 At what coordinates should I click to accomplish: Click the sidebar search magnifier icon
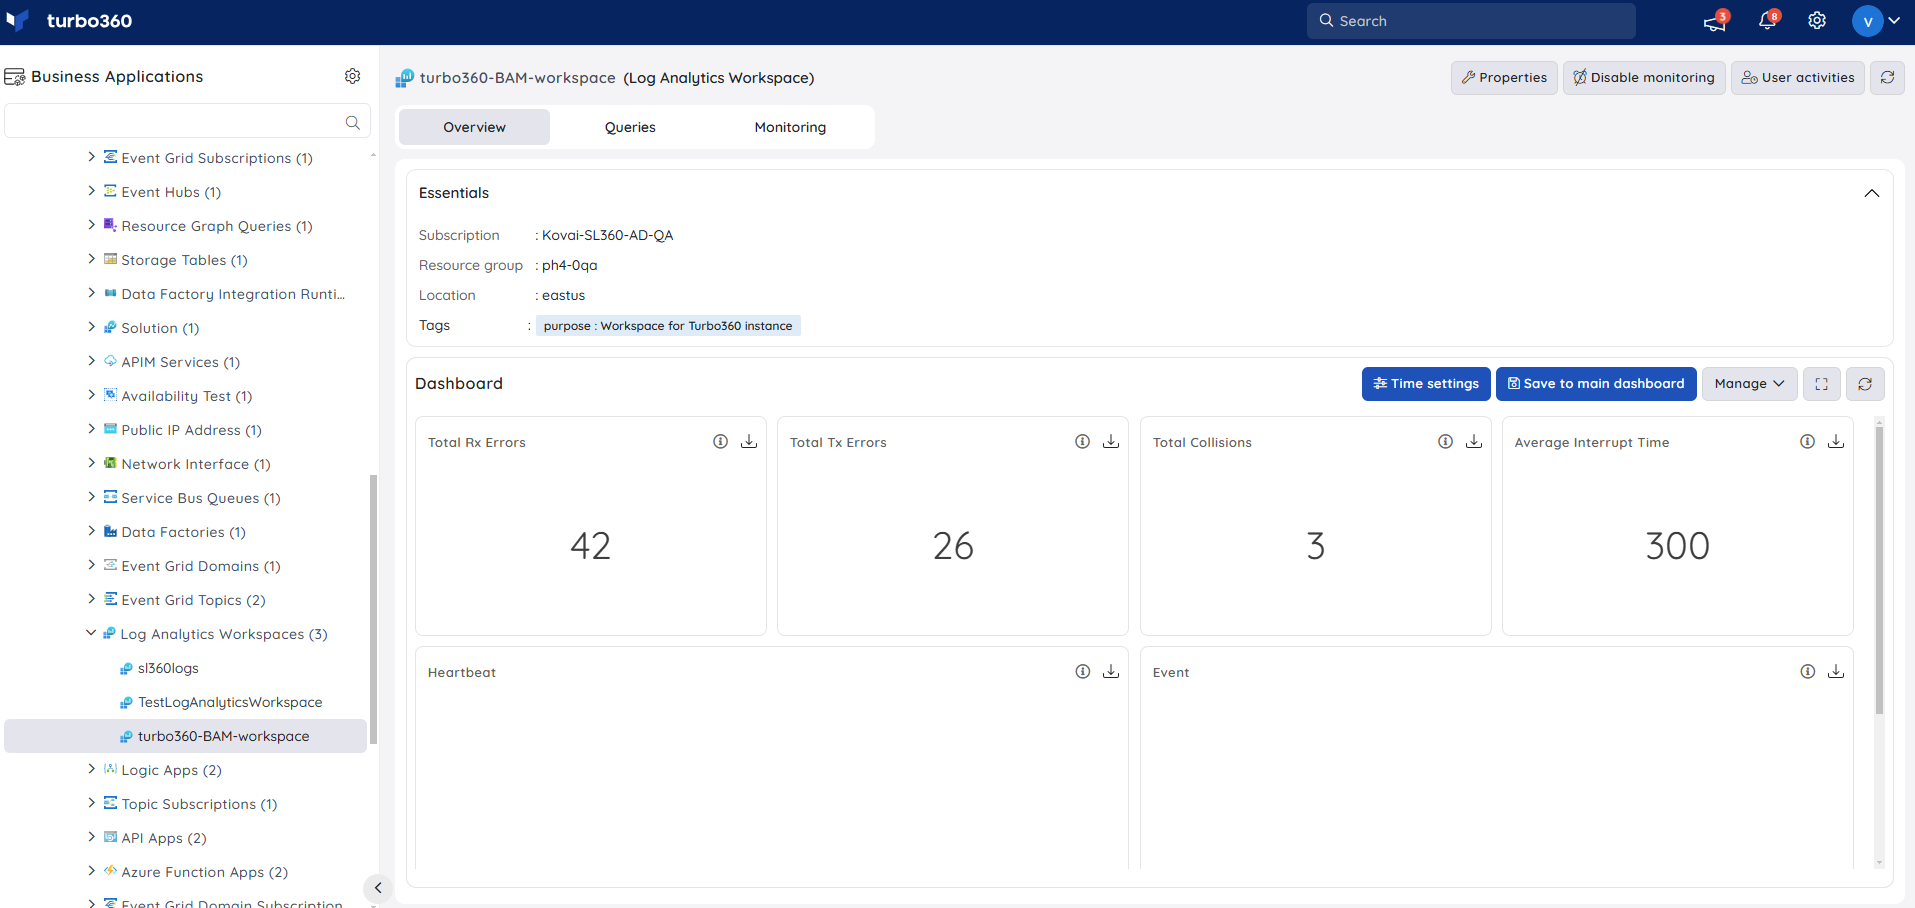pyautogui.click(x=352, y=122)
